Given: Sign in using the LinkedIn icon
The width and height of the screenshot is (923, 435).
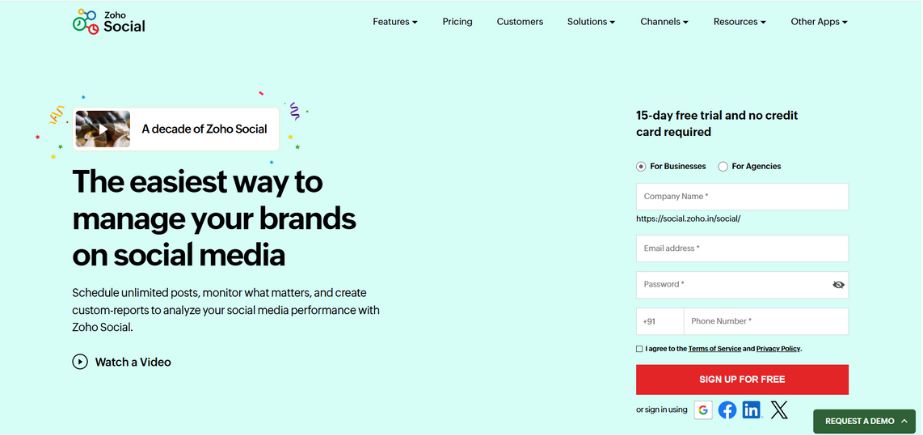Looking at the screenshot, I should point(751,409).
